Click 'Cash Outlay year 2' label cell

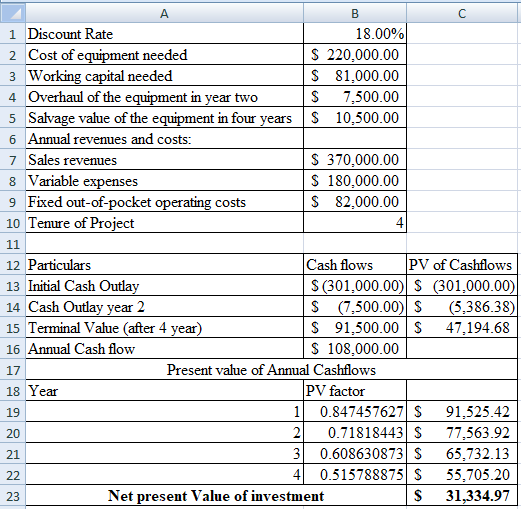click(x=164, y=307)
